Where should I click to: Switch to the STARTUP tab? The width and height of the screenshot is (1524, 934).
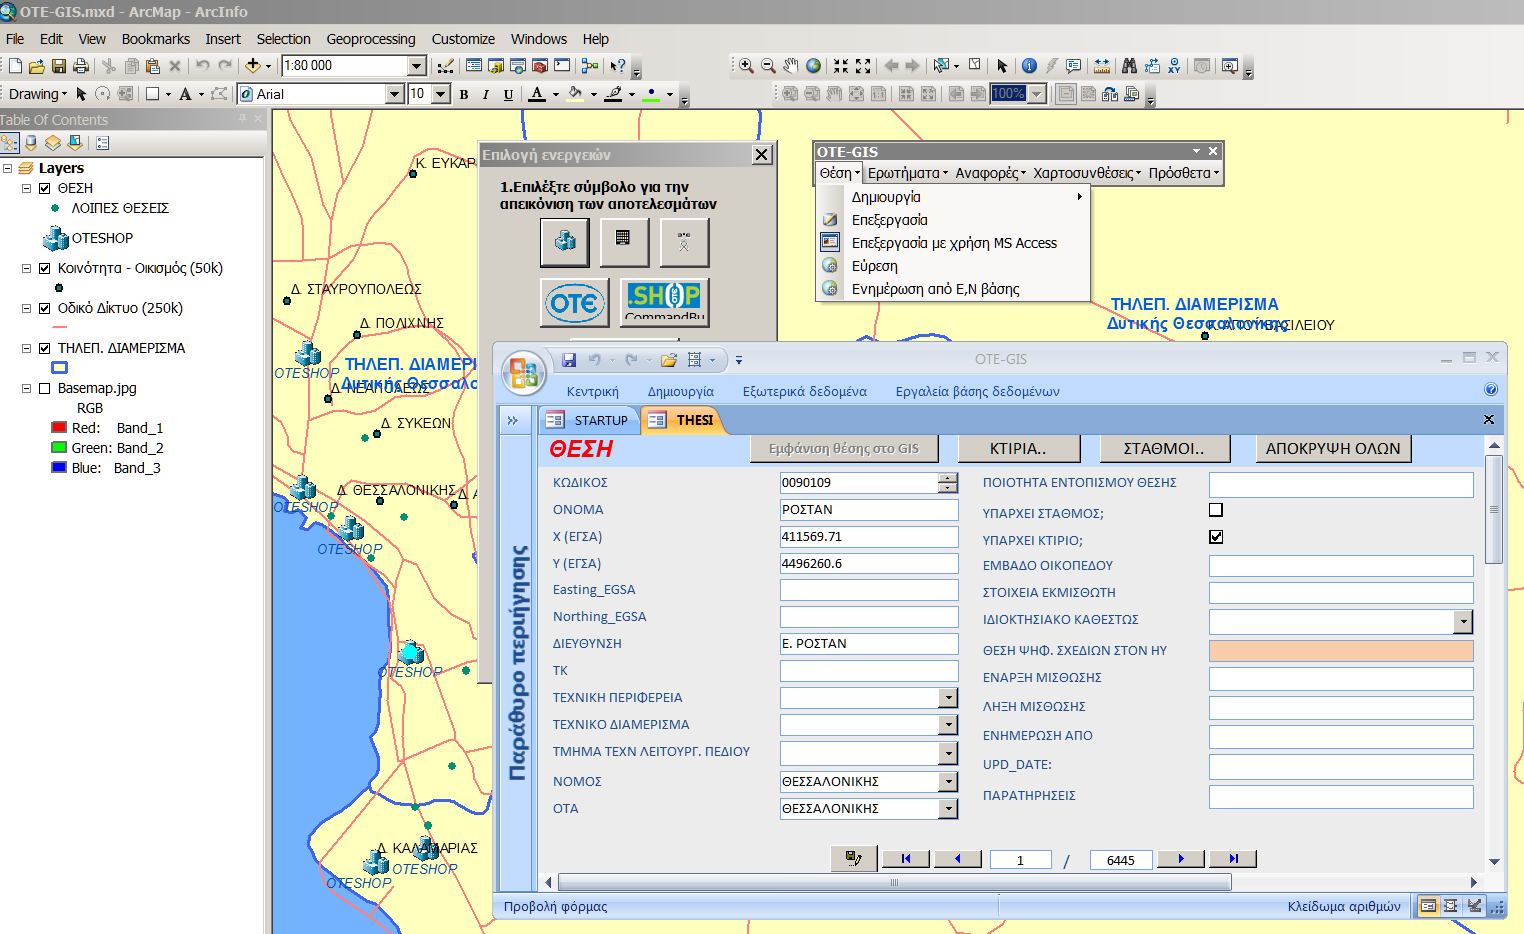click(x=588, y=420)
